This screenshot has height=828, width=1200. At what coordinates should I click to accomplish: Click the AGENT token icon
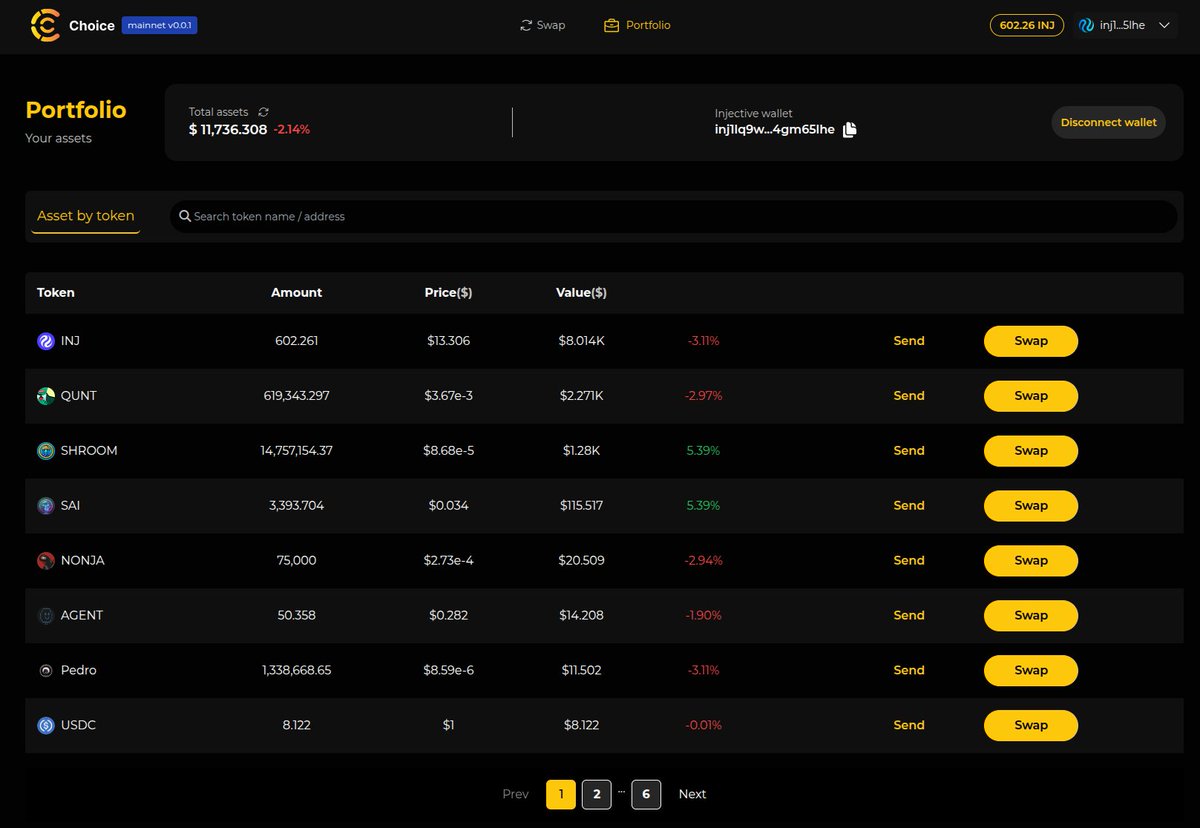(x=45, y=616)
